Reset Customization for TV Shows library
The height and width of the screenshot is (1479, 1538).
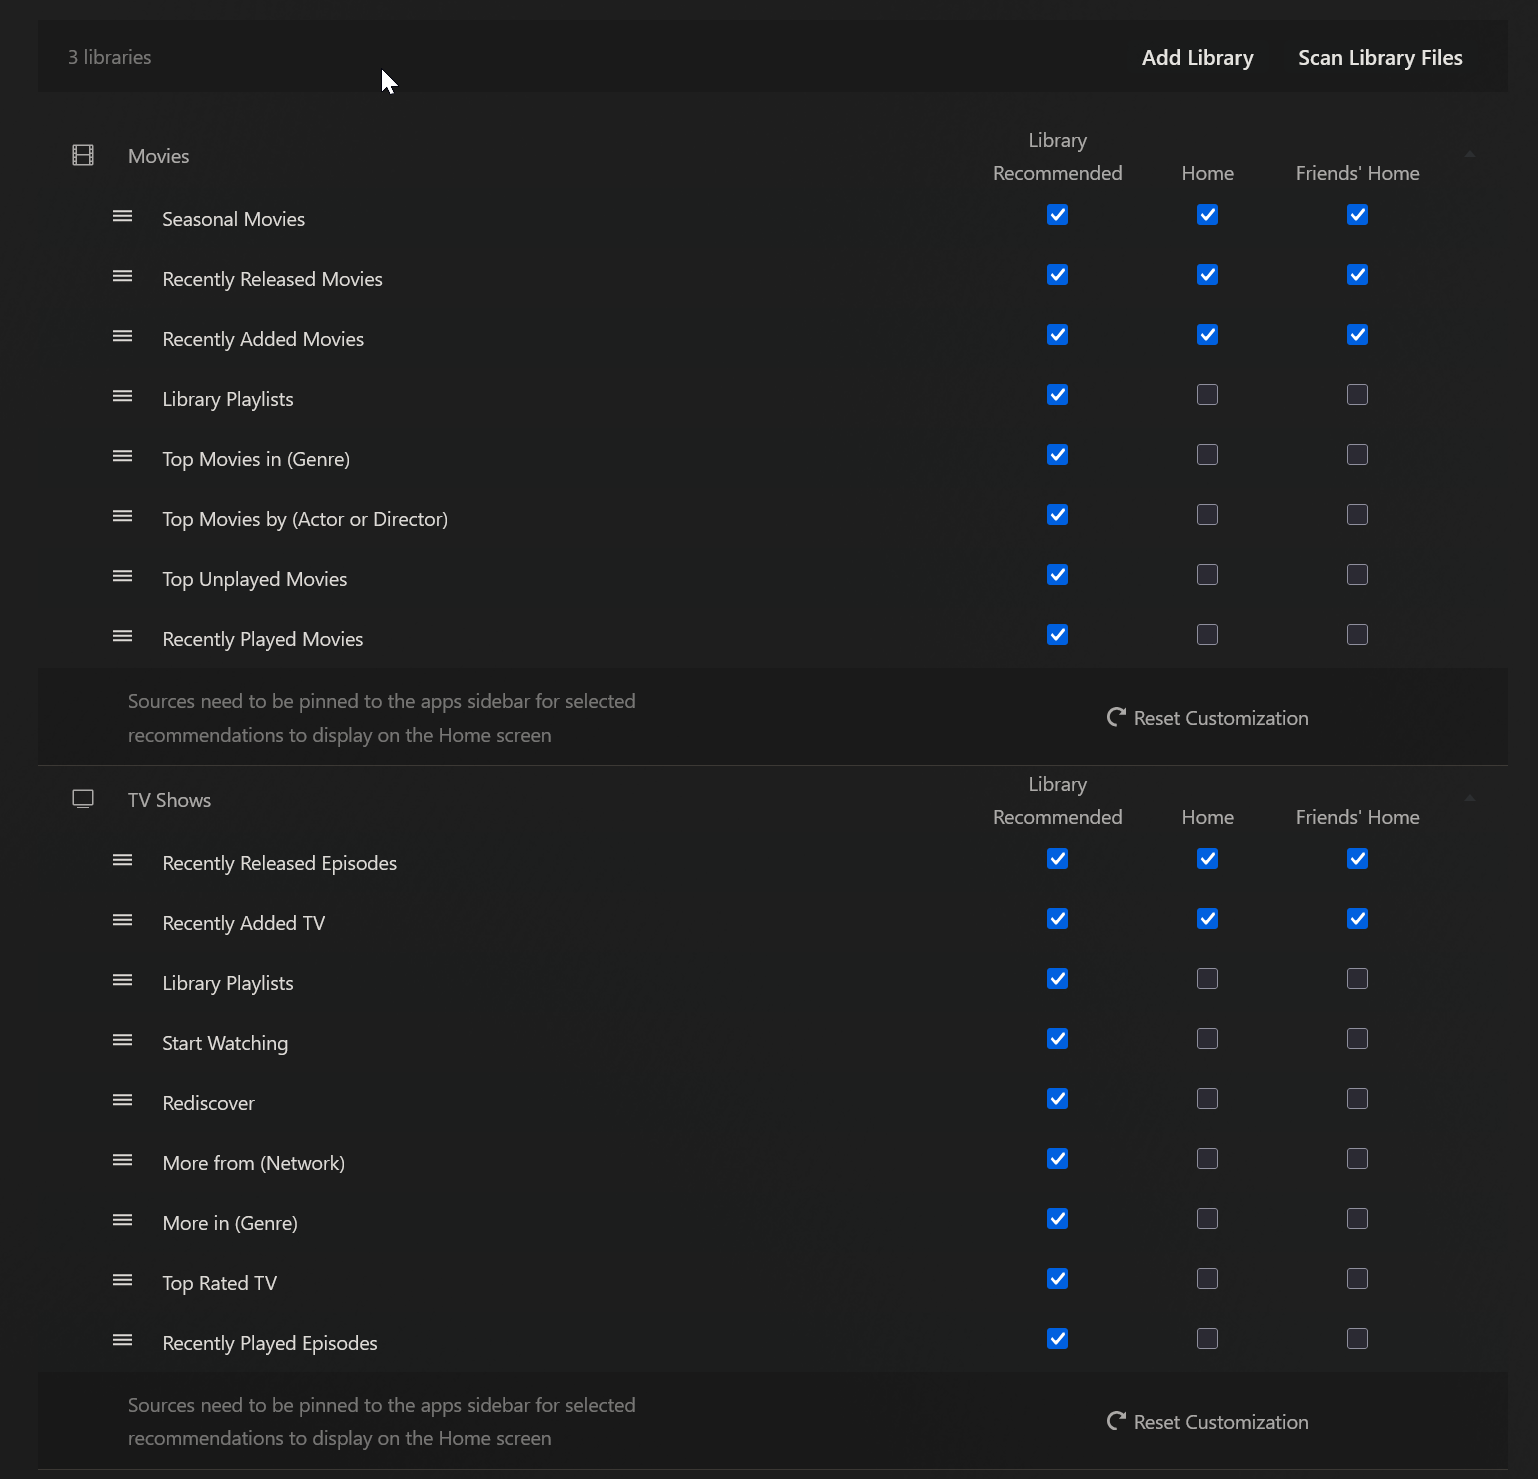tap(1207, 1422)
